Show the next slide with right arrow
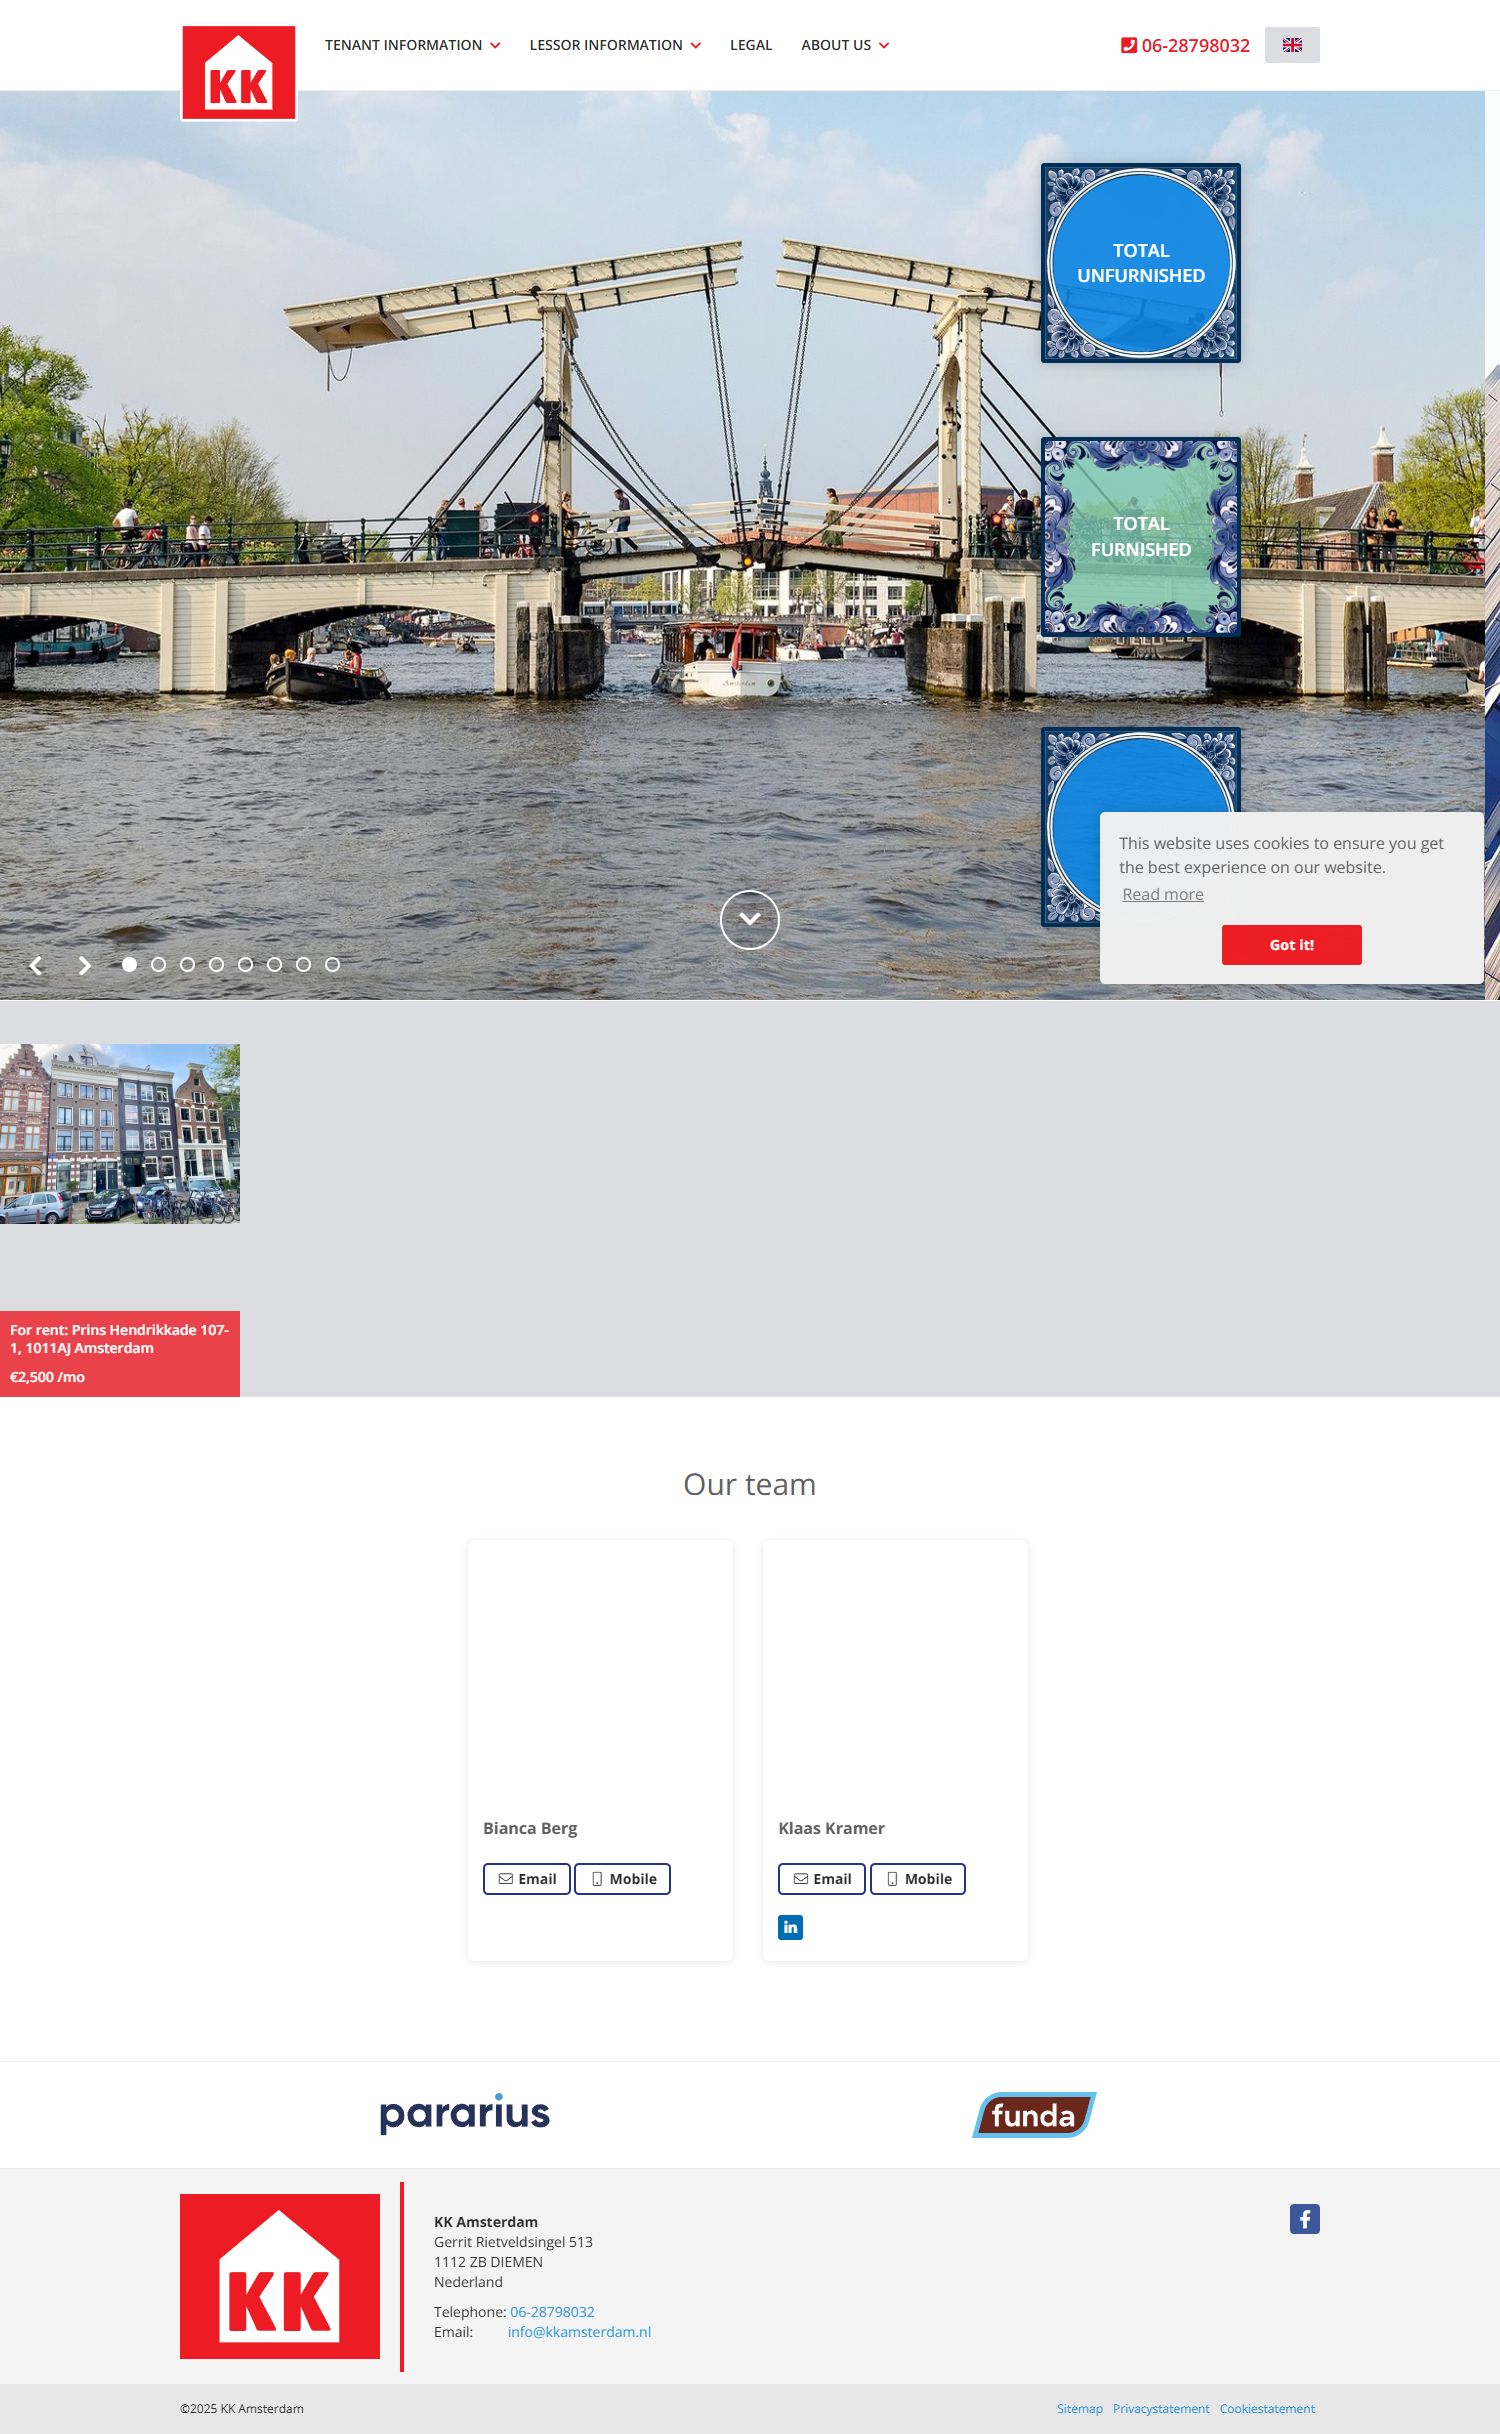The width and height of the screenshot is (1500, 2434). [x=85, y=965]
